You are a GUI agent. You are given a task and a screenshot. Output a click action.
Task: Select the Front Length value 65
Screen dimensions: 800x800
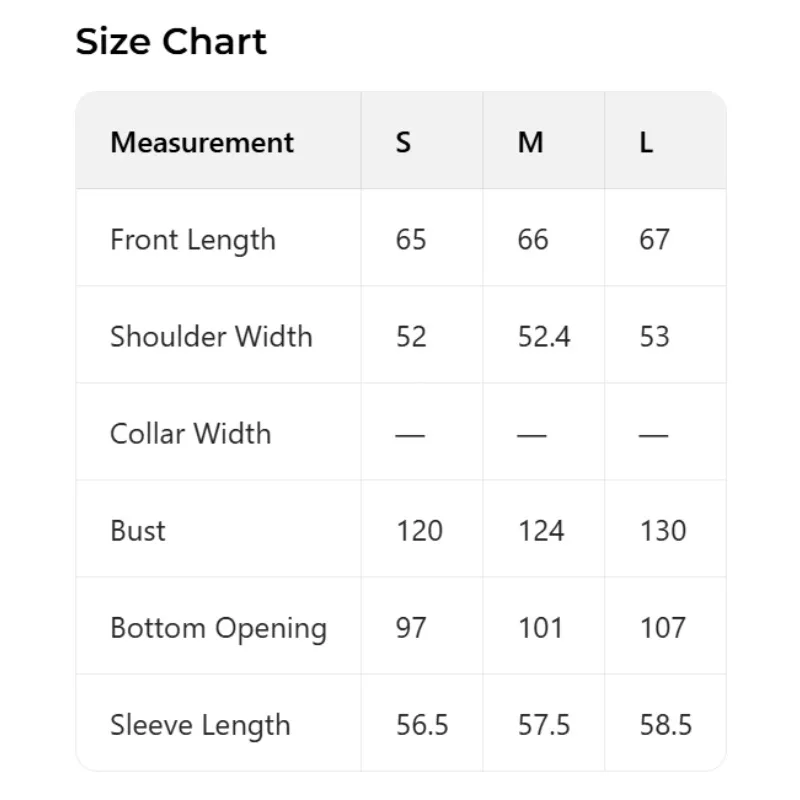point(411,240)
